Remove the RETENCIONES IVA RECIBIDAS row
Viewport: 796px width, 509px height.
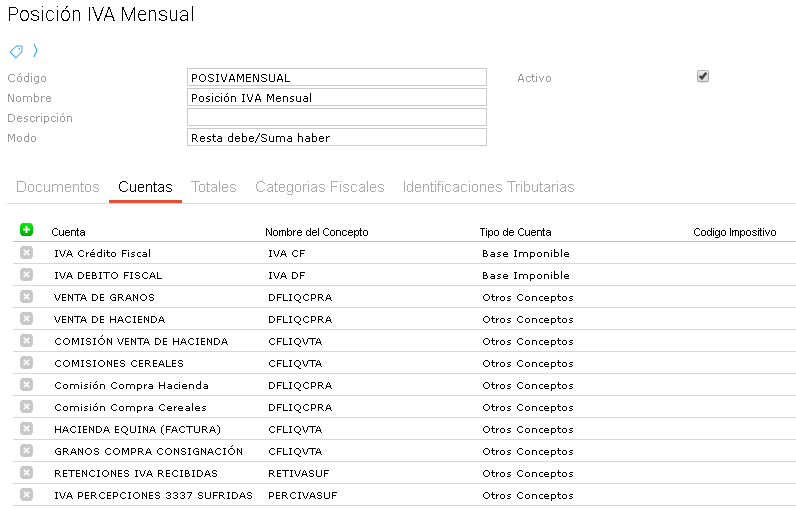26,473
